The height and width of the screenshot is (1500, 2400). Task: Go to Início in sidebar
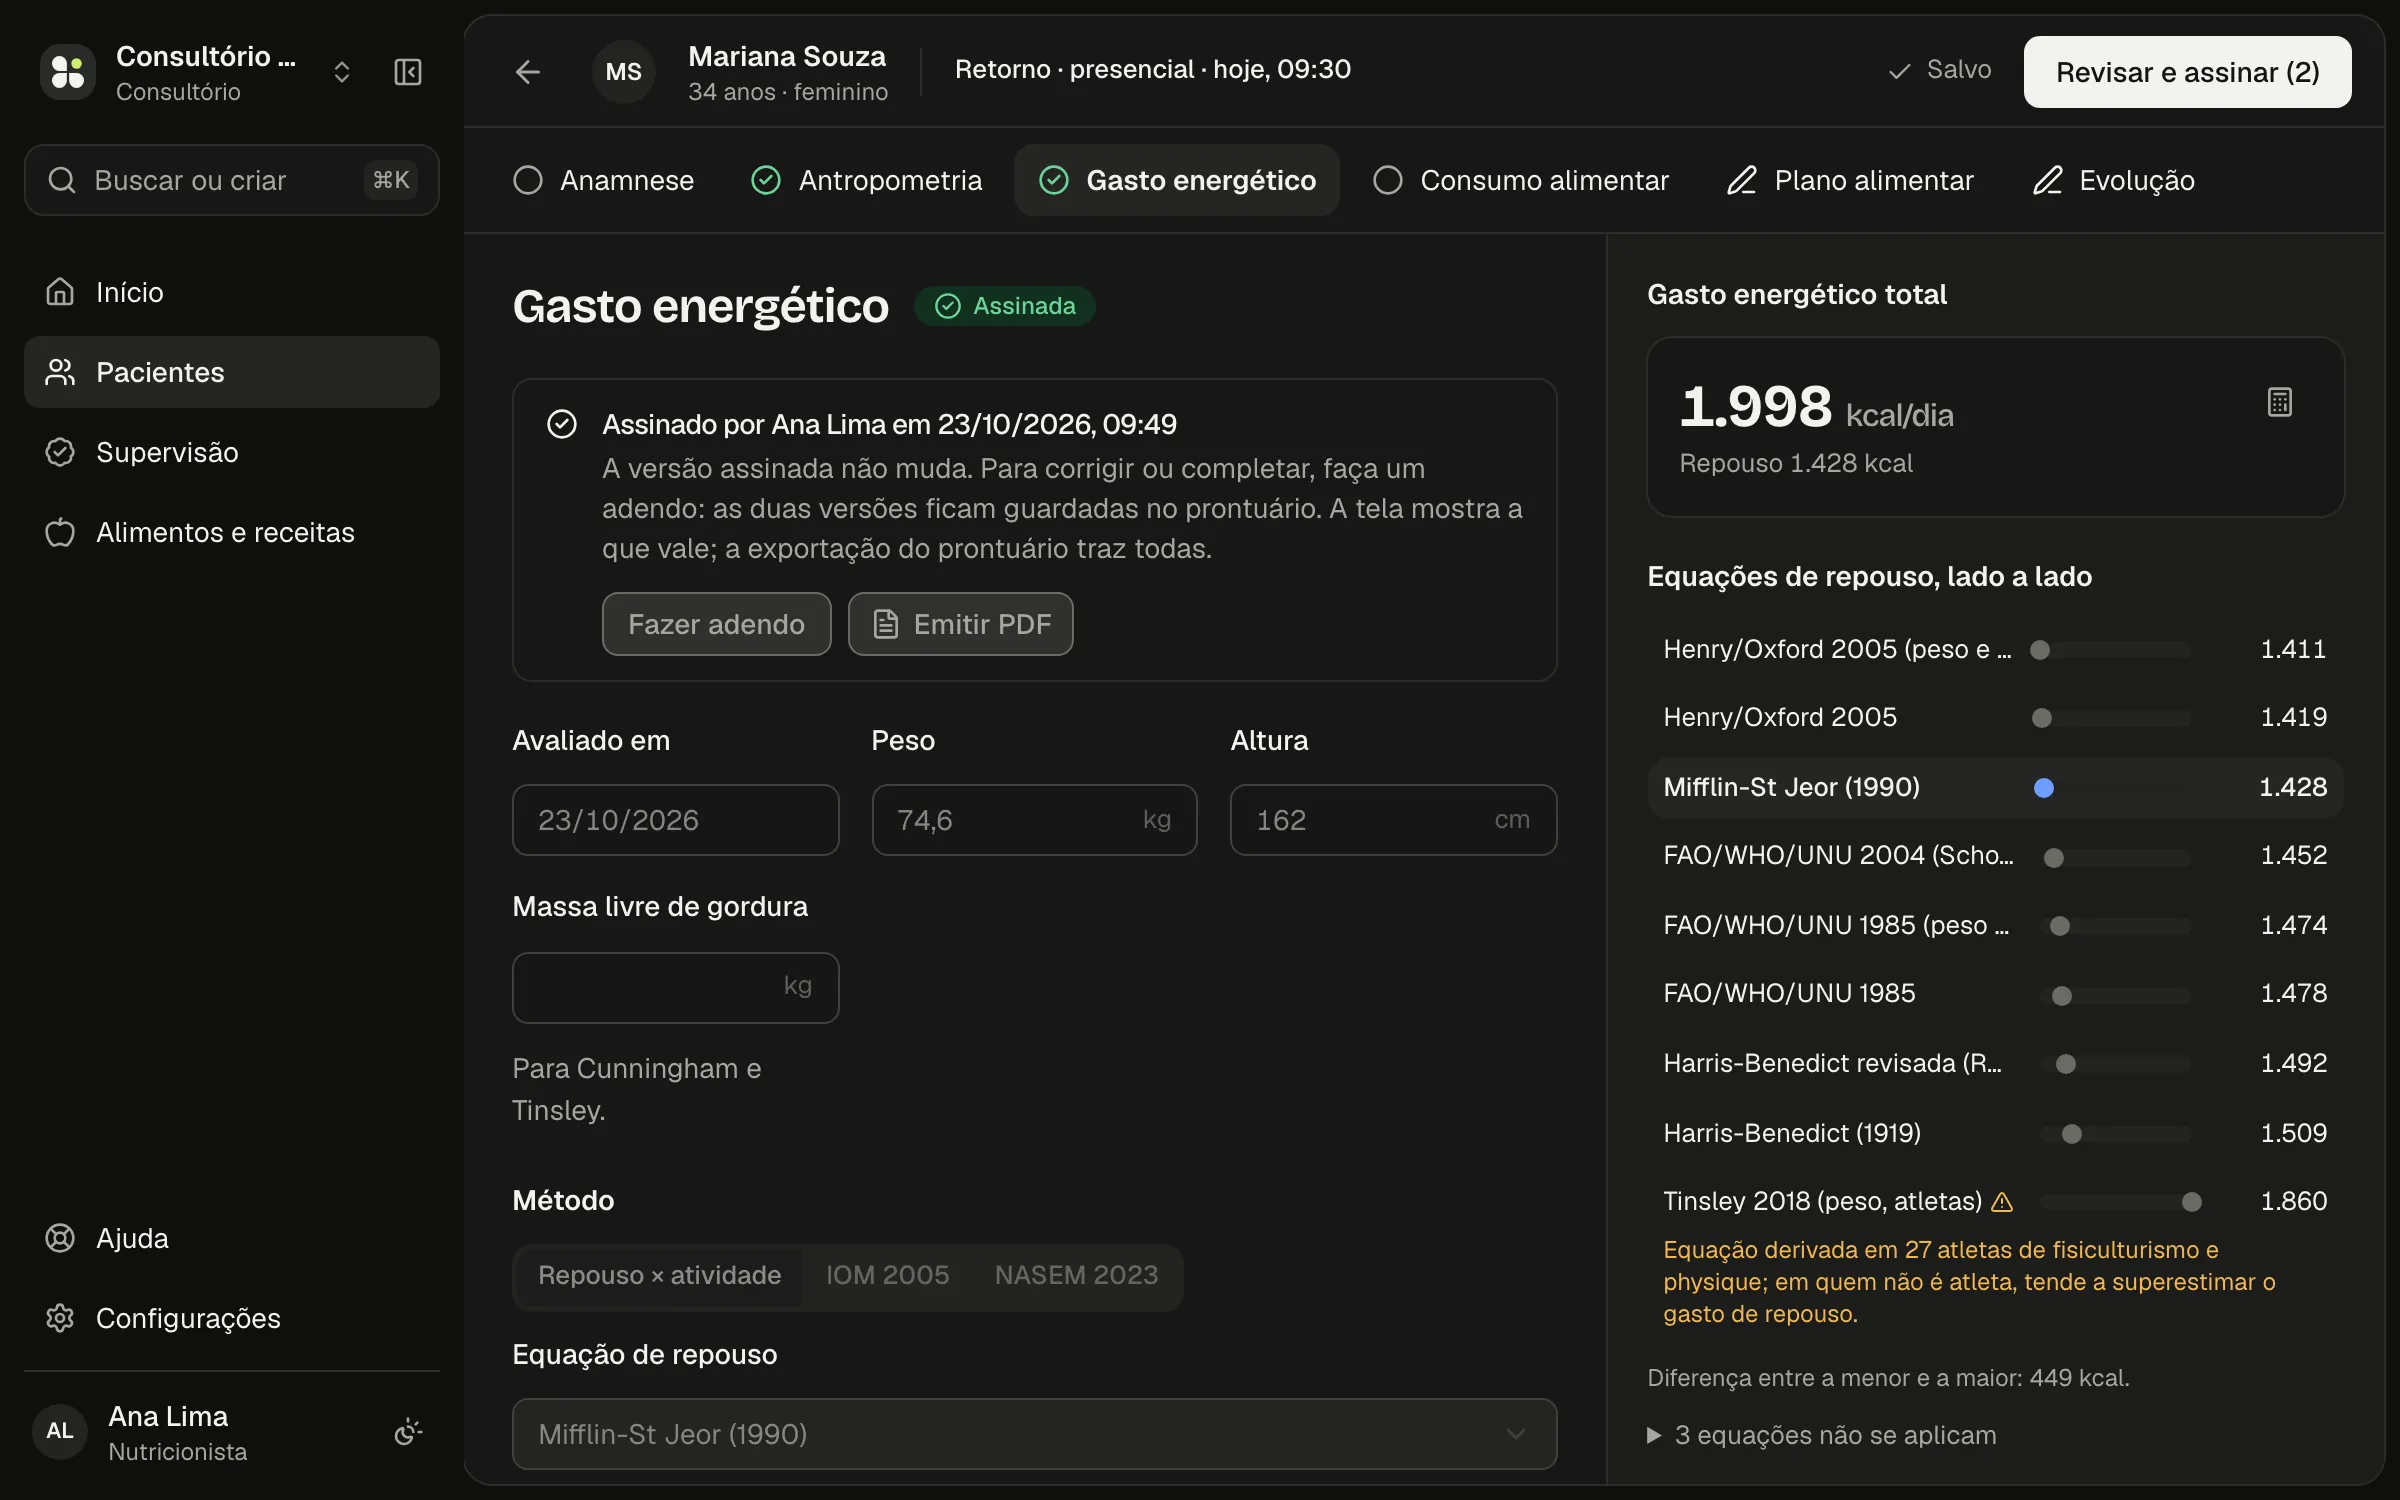tap(232, 292)
